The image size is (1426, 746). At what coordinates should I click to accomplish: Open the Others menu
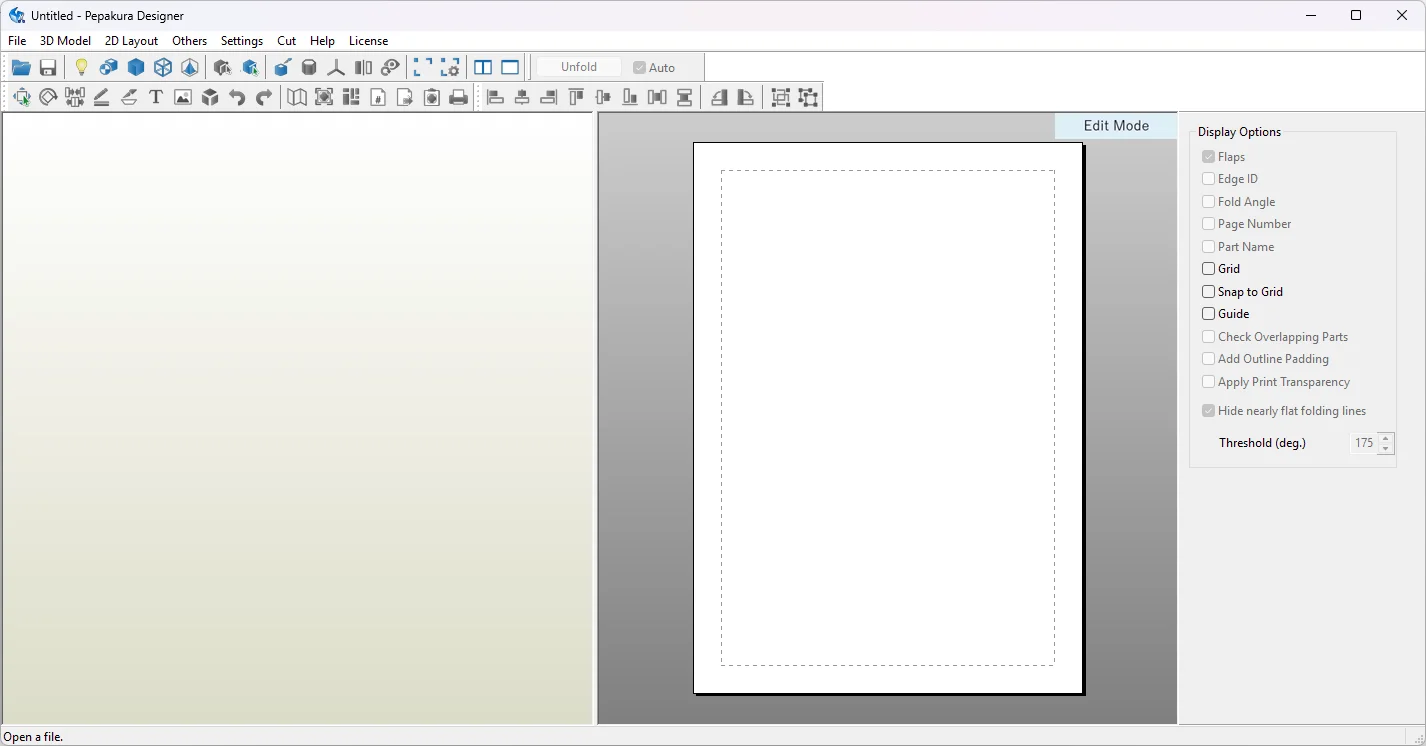click(x=189, y=41)
